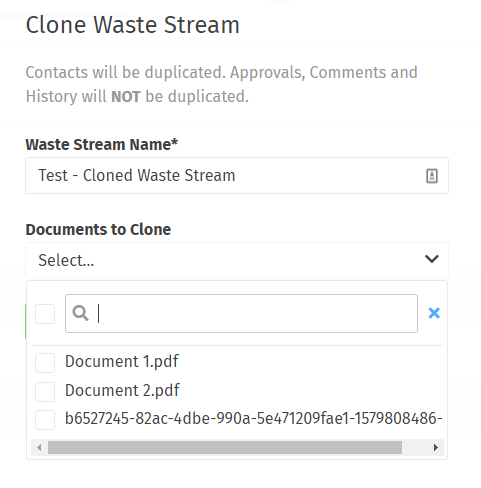Select the Document 2.pdf list entry
This screenshot has height=488, width=481.
coord(122,391)
